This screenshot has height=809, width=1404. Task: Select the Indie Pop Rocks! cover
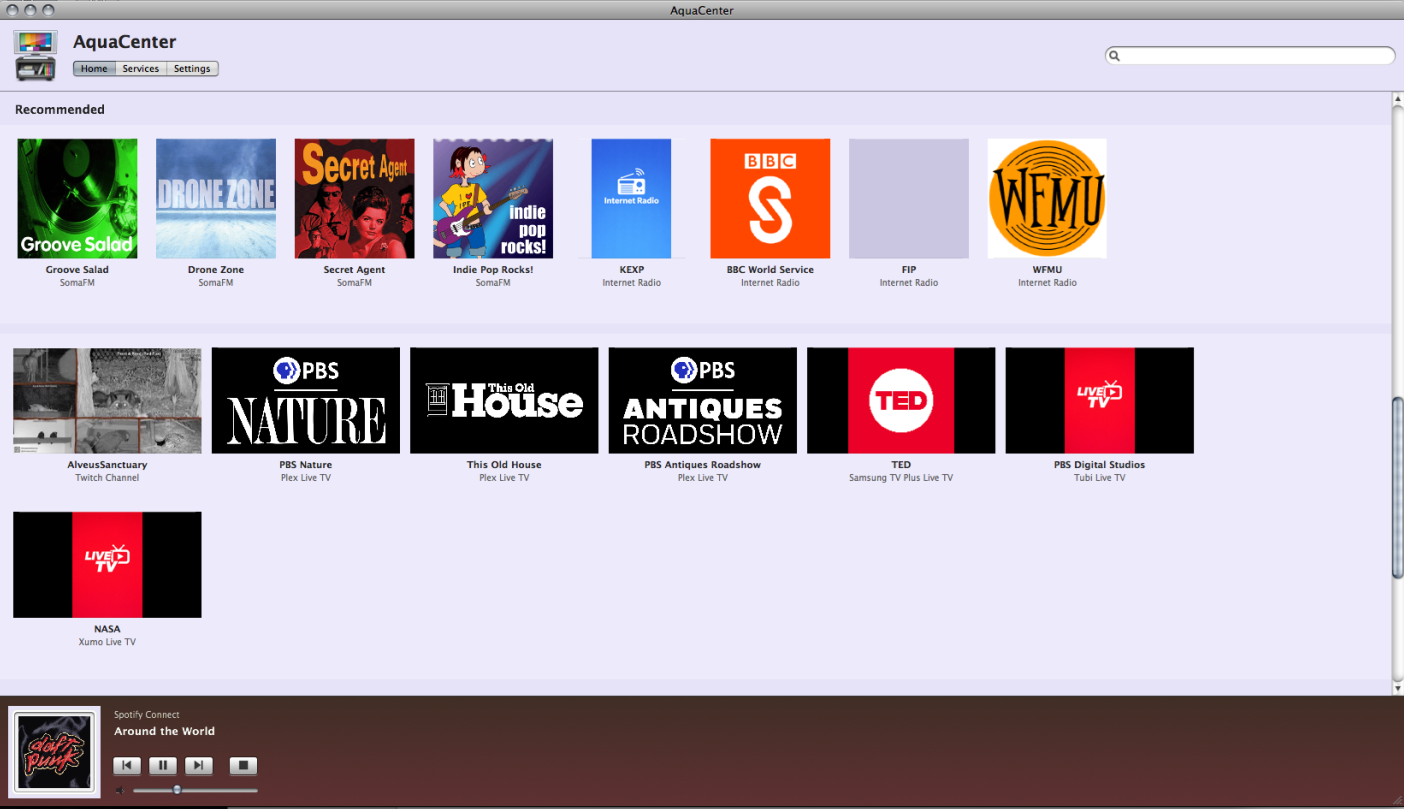[493, 199]
